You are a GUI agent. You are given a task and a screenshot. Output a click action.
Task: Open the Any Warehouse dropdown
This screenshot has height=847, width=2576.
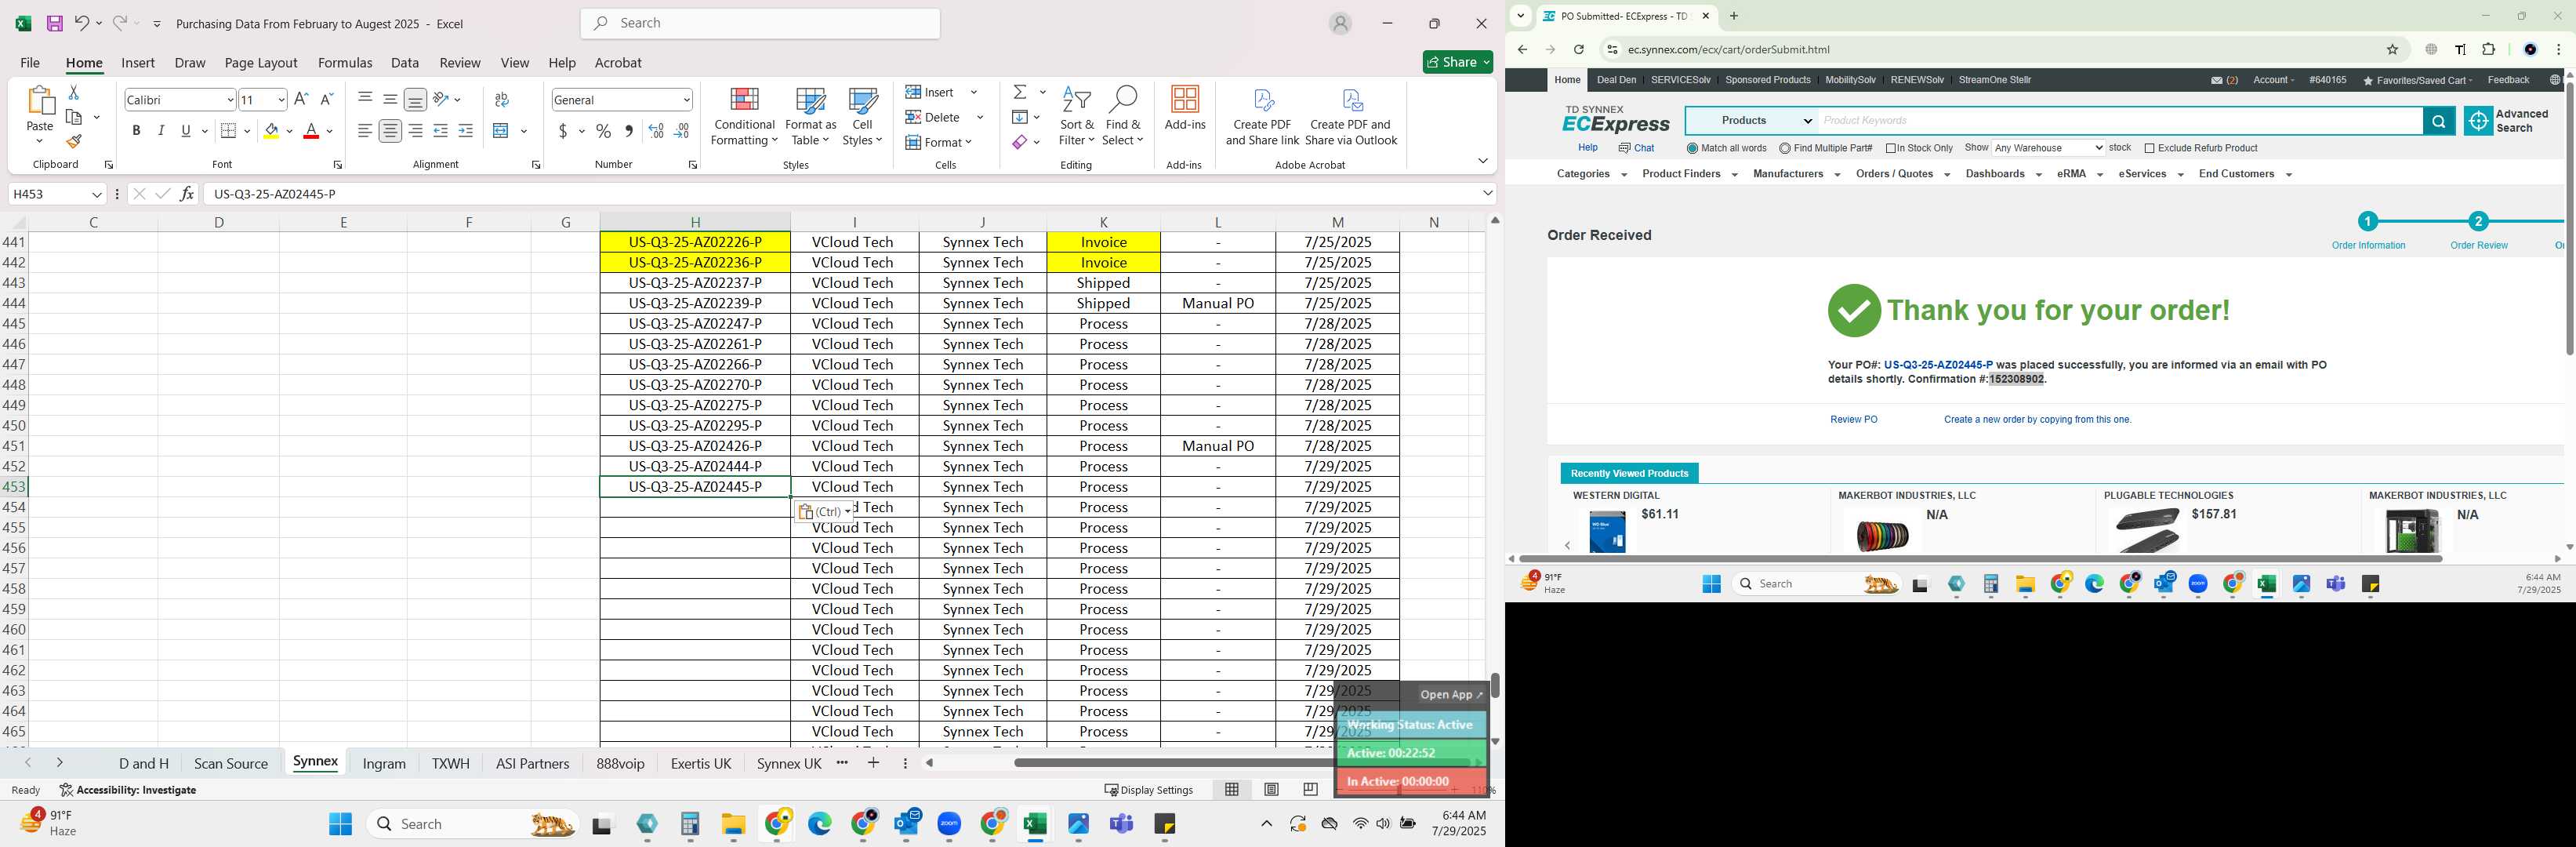2048,148
